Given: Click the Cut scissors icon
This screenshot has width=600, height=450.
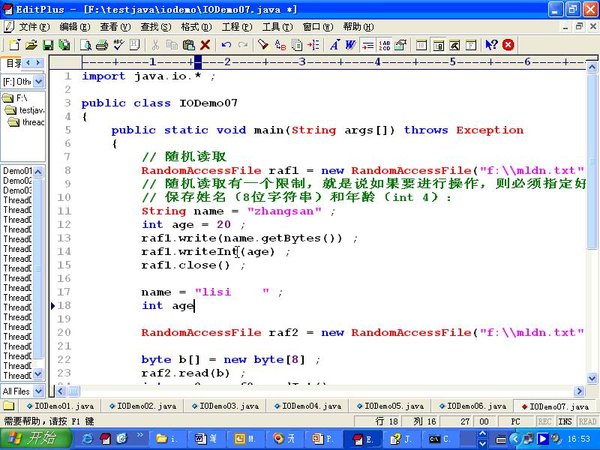Looking at the screenshot, I should pos(155,45).
